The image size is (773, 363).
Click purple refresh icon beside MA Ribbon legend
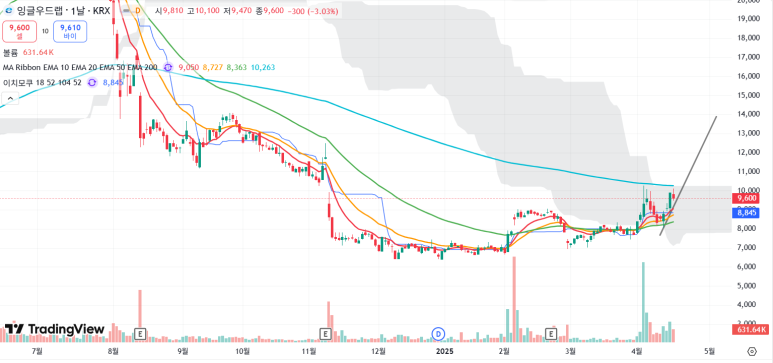click(168, 67)
